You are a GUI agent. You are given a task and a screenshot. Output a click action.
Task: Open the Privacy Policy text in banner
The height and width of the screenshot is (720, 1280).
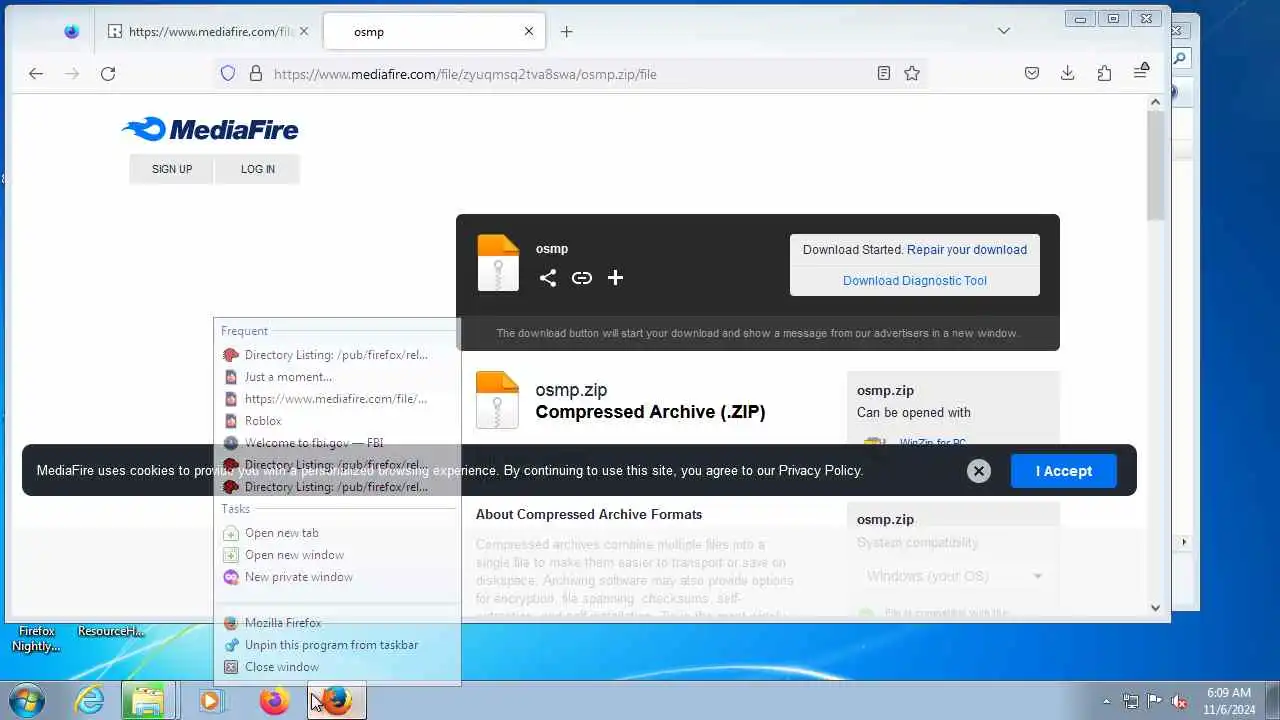[x=820, y=471]
